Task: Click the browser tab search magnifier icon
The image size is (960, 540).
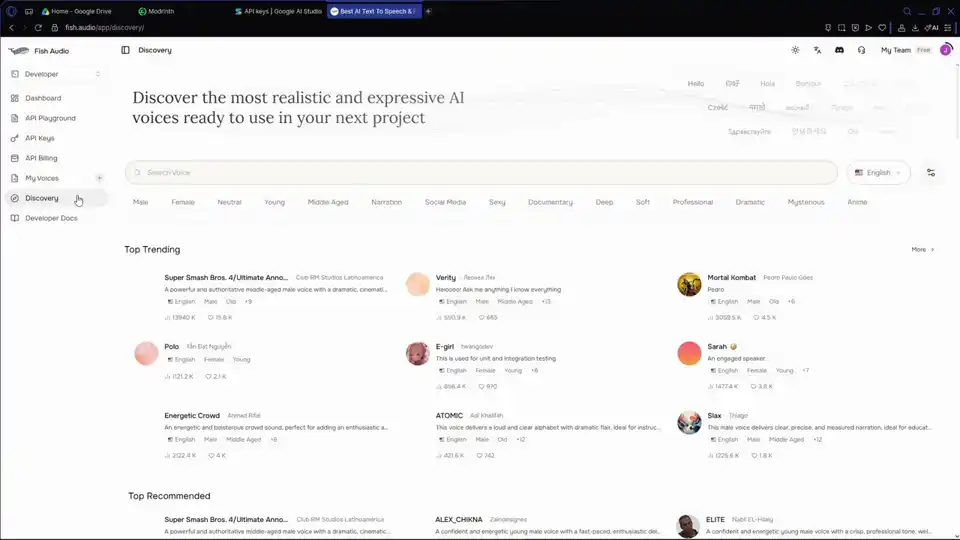Action: 907,11
